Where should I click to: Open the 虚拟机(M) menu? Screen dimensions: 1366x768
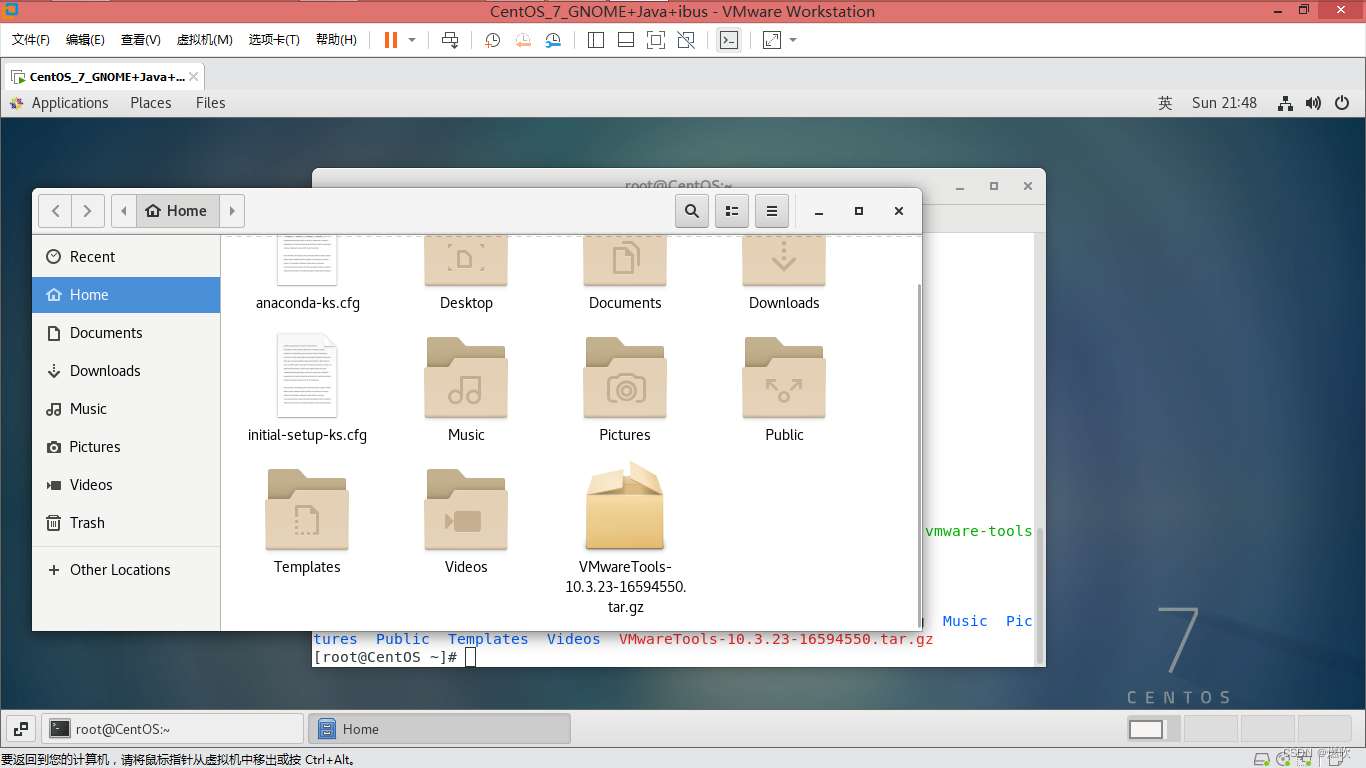point(204,40)
